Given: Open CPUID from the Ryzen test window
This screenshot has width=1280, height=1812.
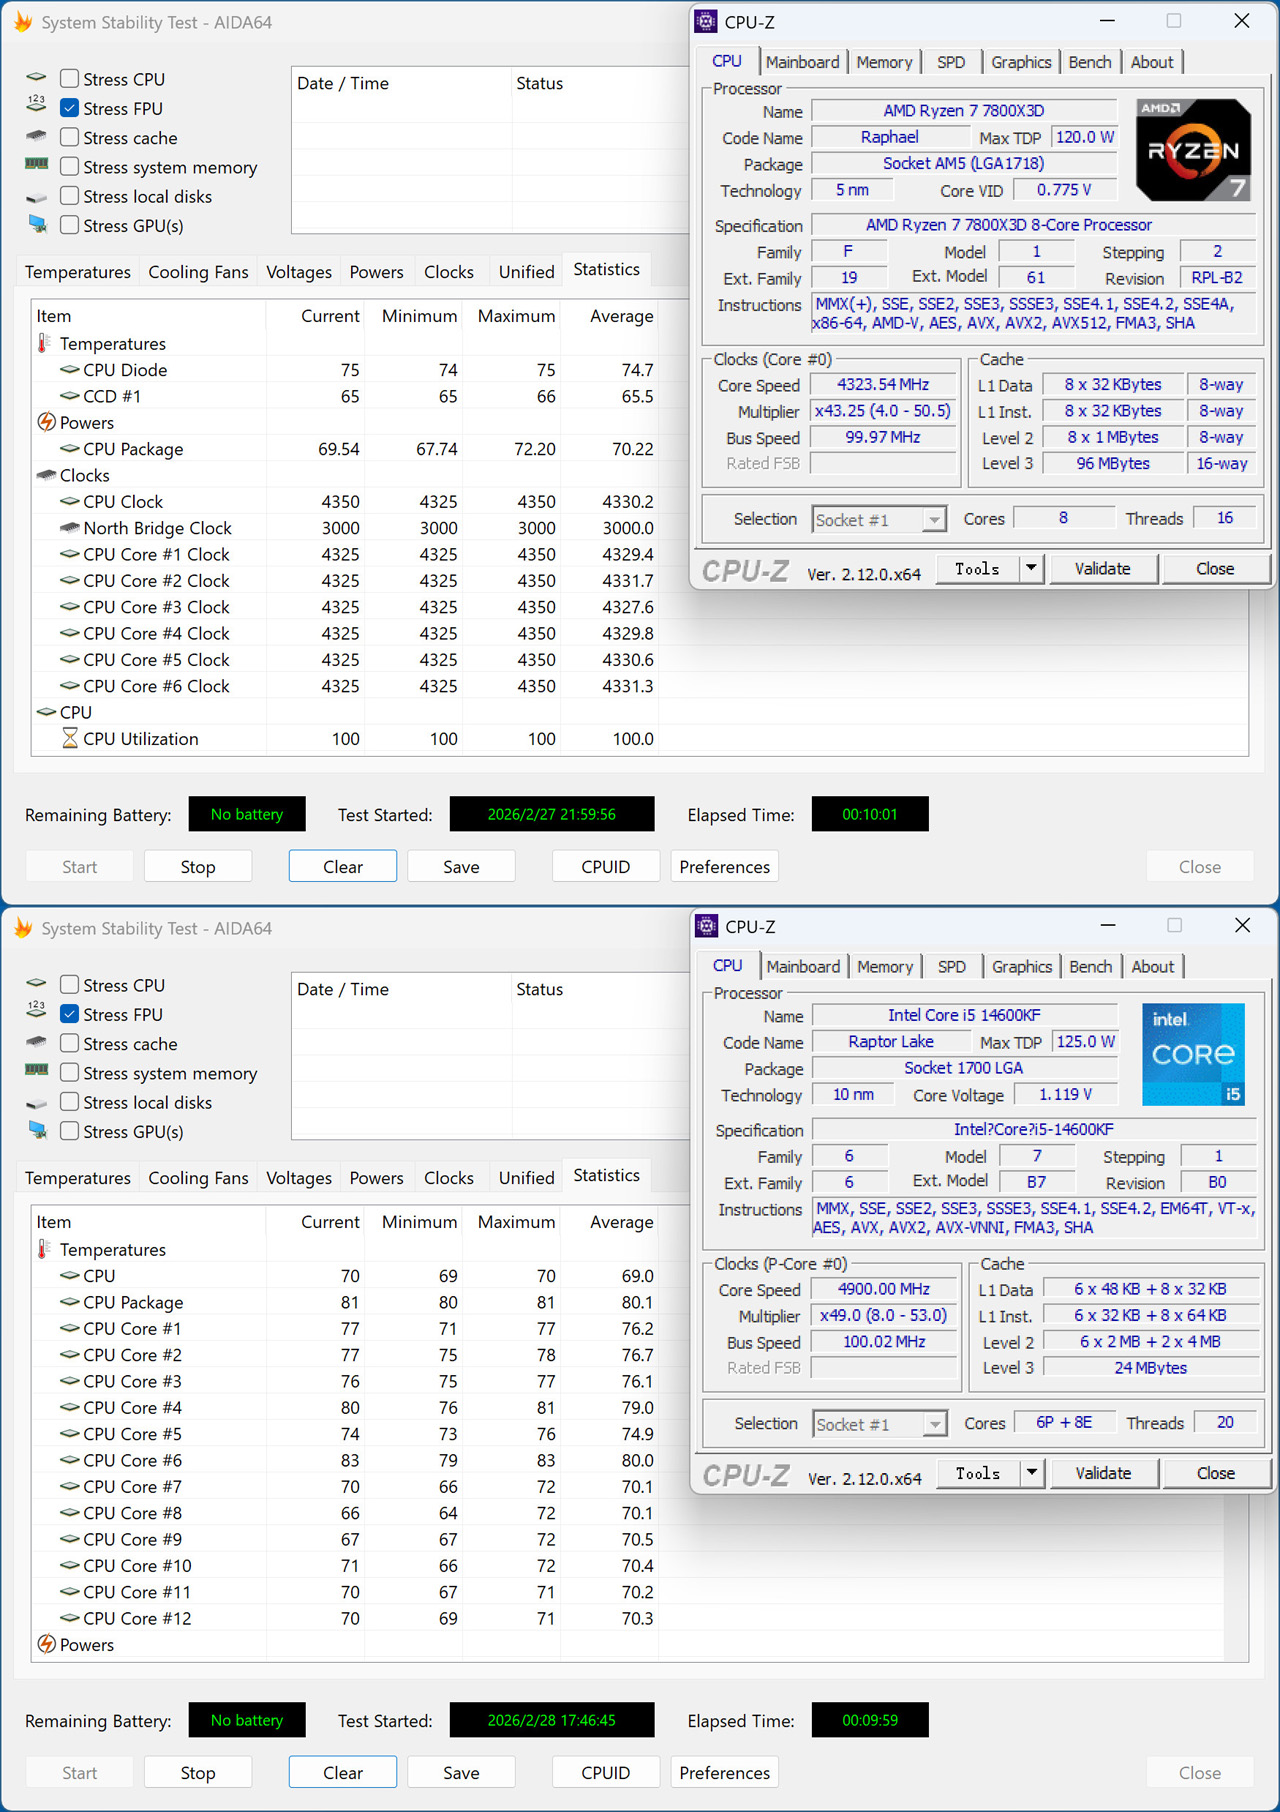Looking at the screenshot, I should tap(606, 867).
